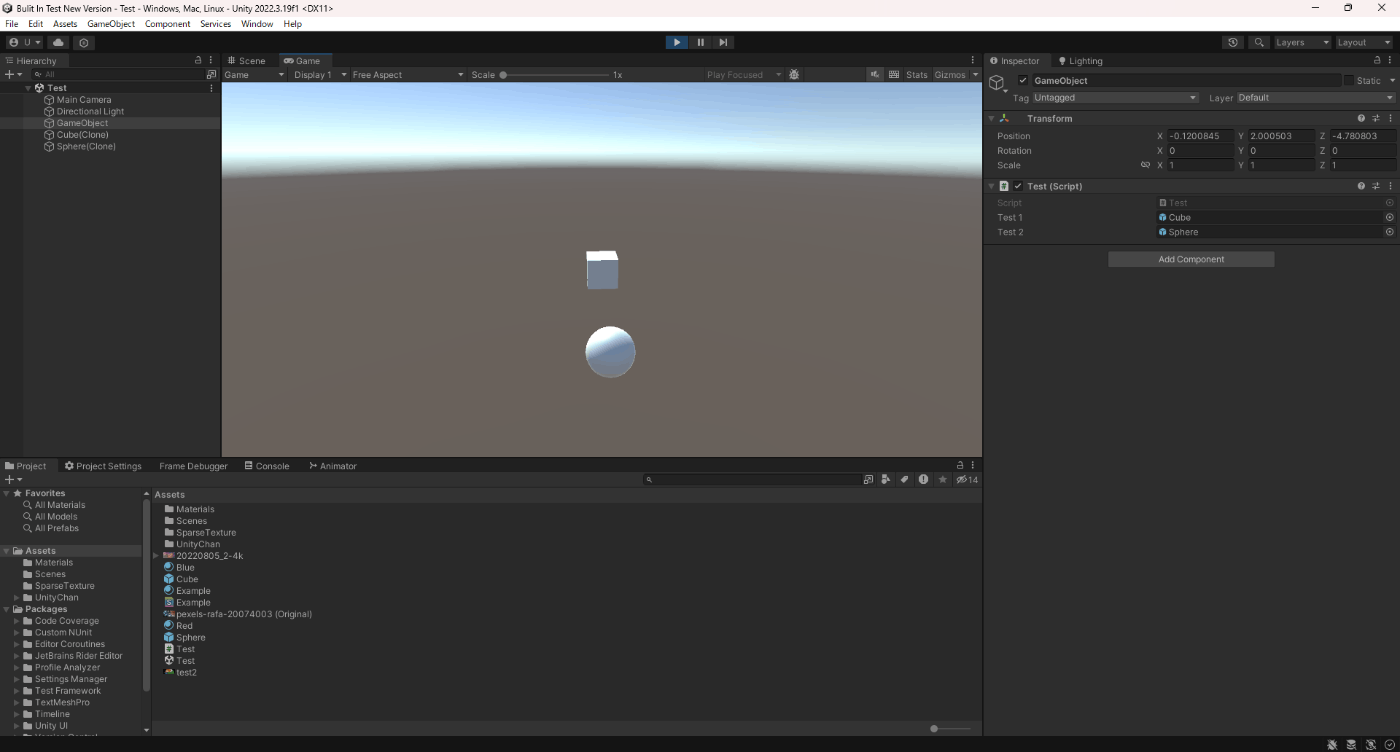Switch to the Scene tab
The image size is (1400, 752).
point(247,60)
